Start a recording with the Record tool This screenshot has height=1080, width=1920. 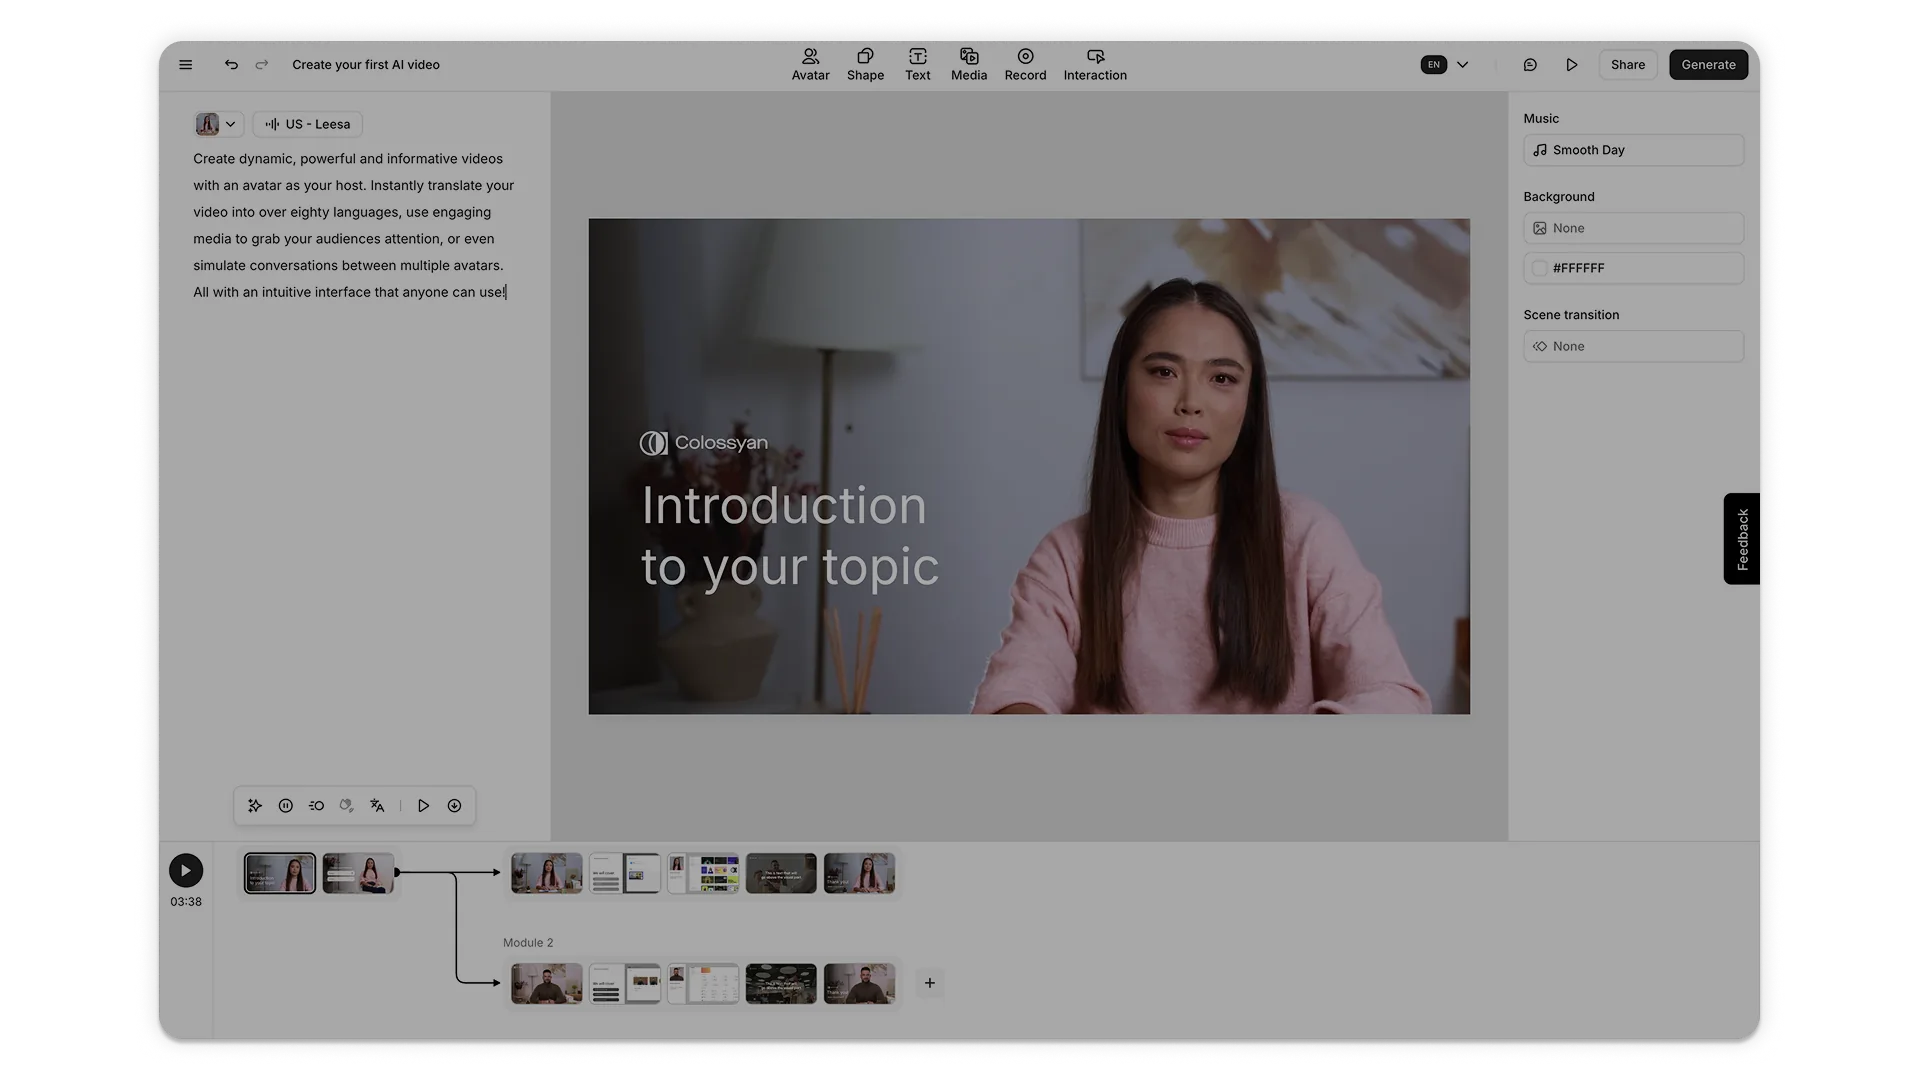point(1024,64)
